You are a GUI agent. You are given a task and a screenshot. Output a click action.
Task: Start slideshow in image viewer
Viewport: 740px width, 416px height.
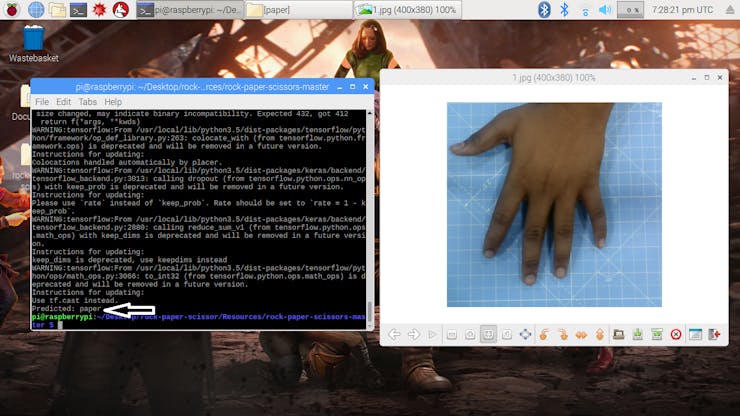coord(432,334)
